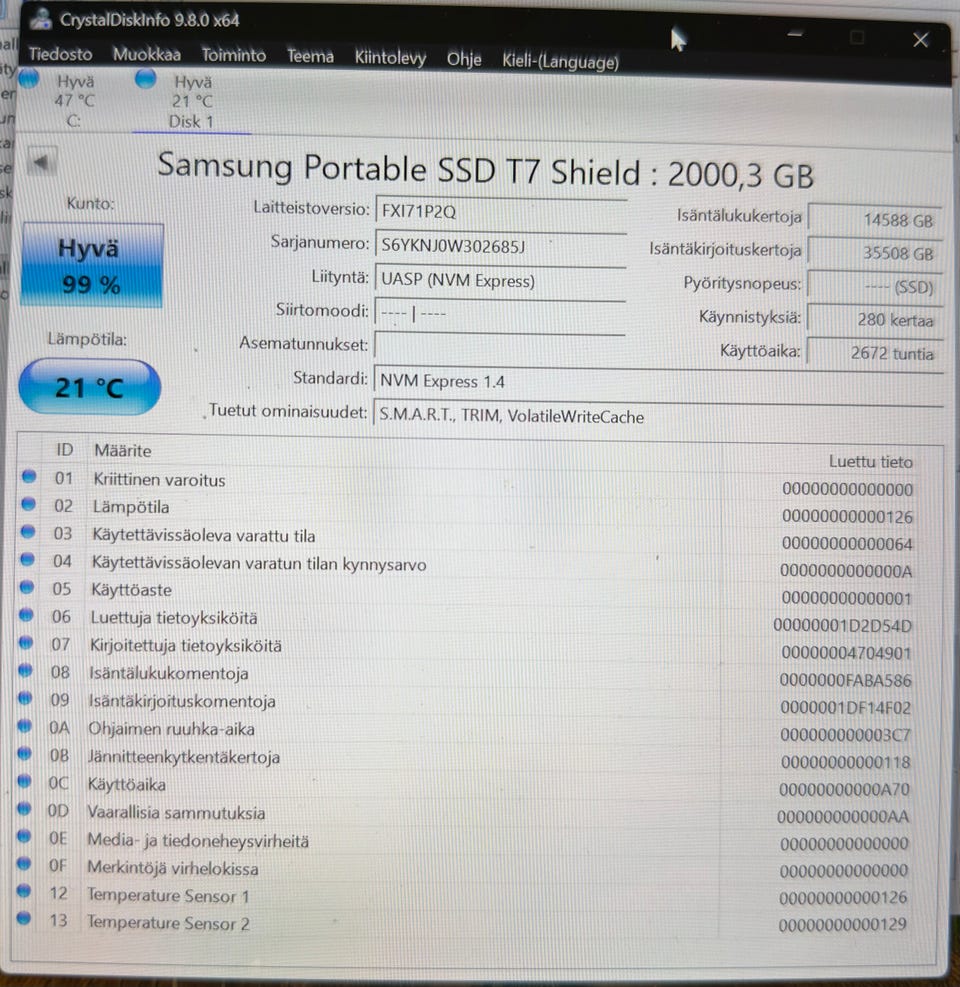Open the Ohje menu
Viewport: 960px width, 987px height.
[x=464, y=59]
